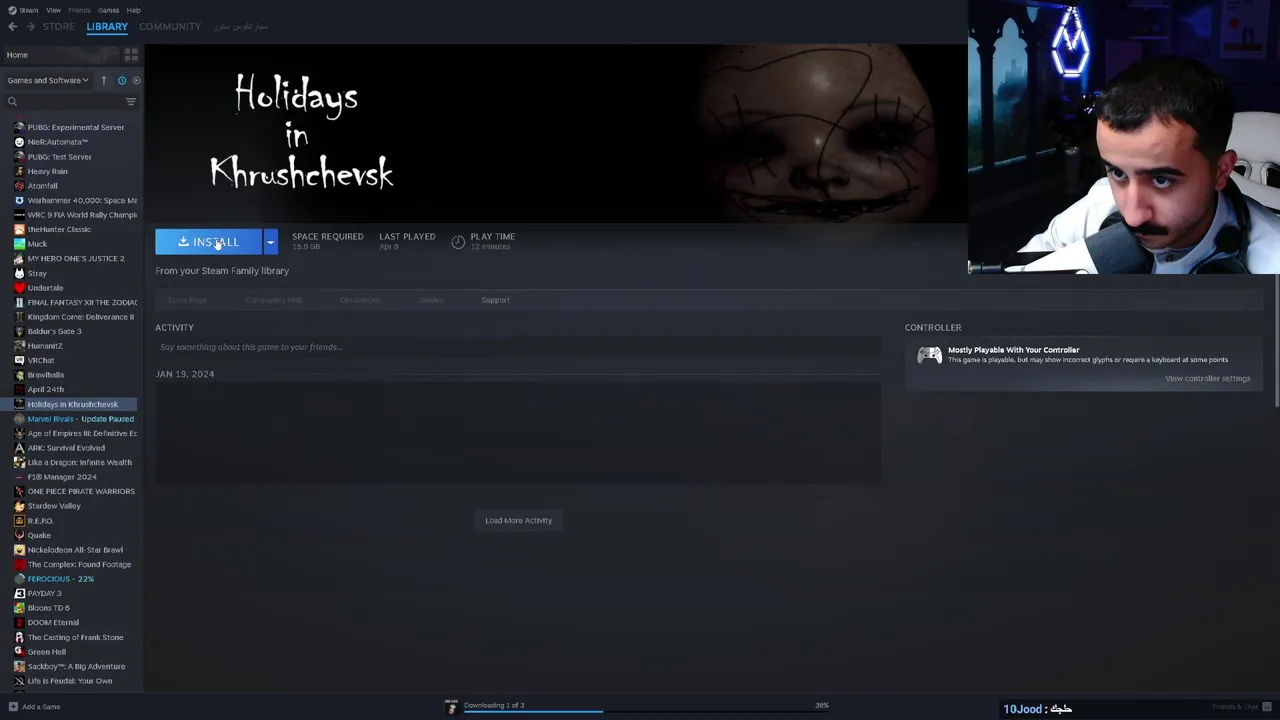Click the library search input field
Viewport: 1280px width, 720px height.
(x=71, y=102)
